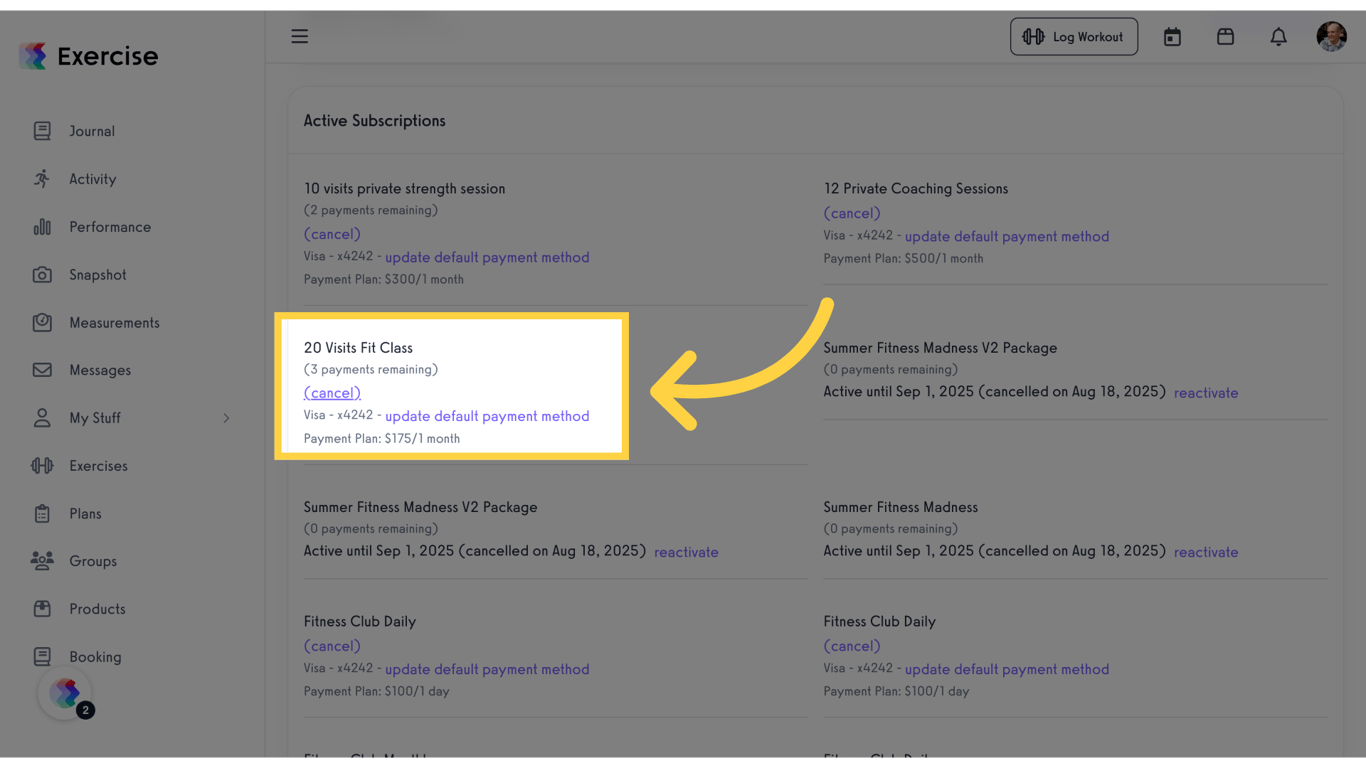Open the Journal section

point(91,131)
